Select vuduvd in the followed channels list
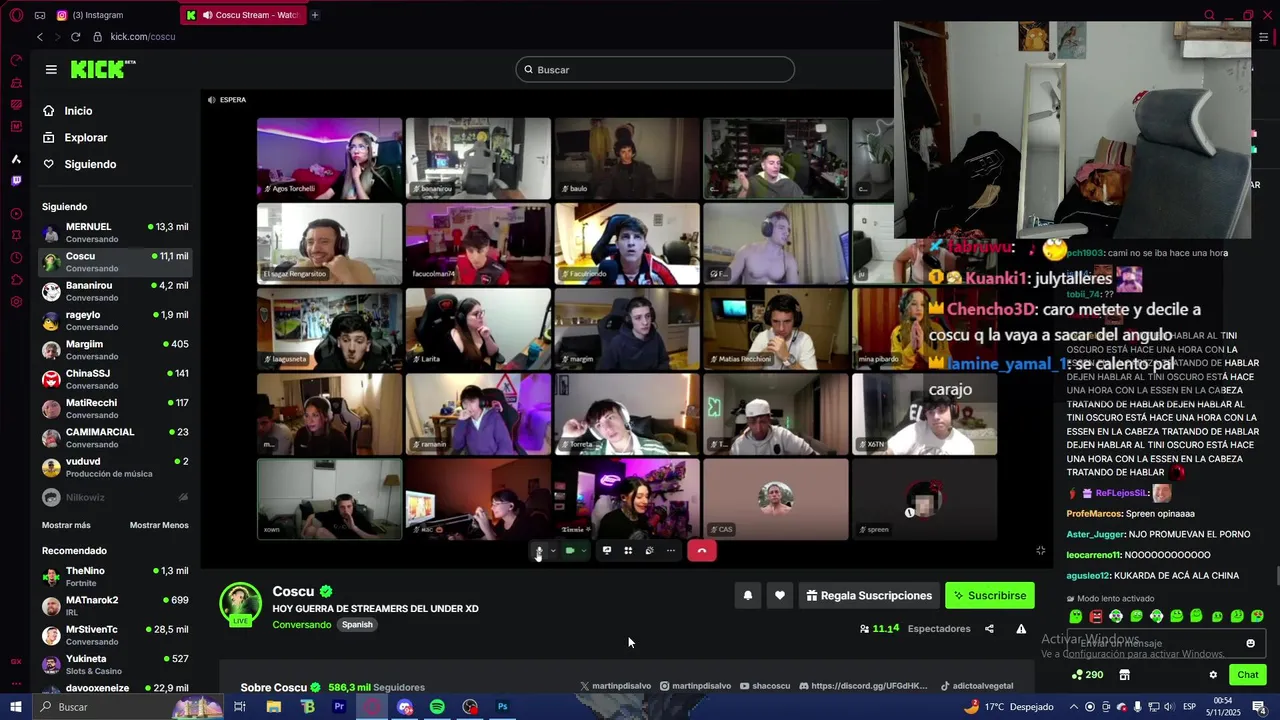This screenshot has height=720, width=1280. click(115, 467)
